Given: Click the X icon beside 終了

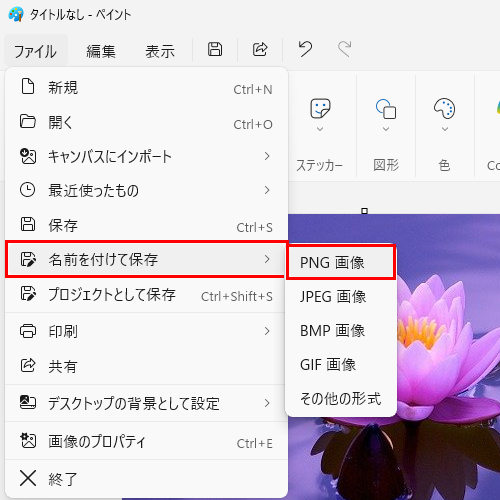Looking at the screenshot, I should pyautogui.click(x=28, y=478).
